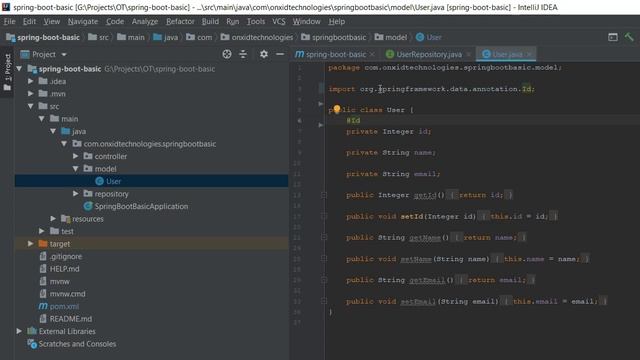Hide the Project panel with the minus icon

[x=280, y=54]
